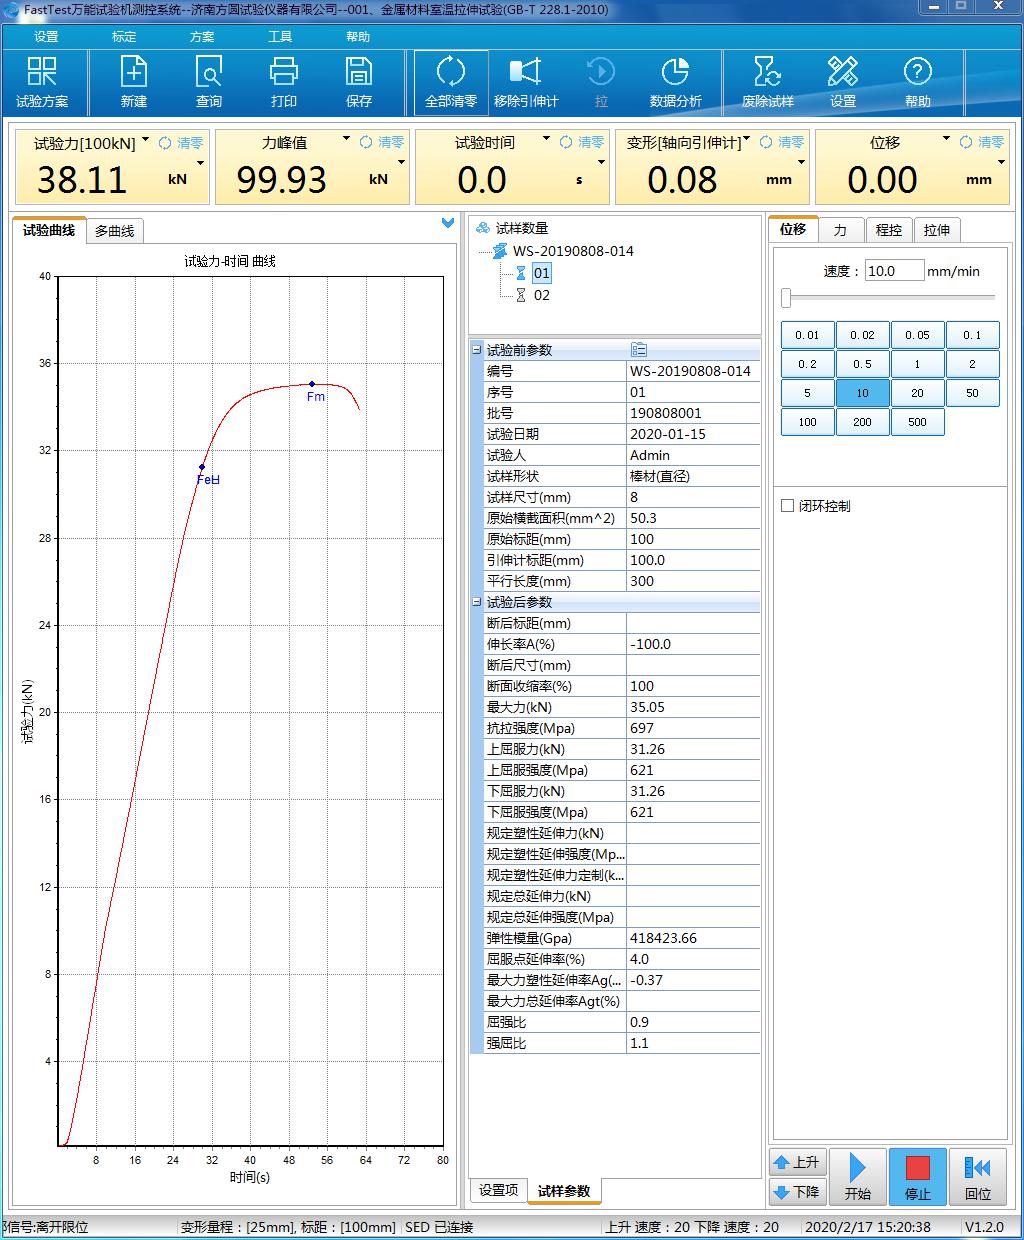Click the 打印 print icon
The image size is (1024, 1240).
tap(284, 82)
